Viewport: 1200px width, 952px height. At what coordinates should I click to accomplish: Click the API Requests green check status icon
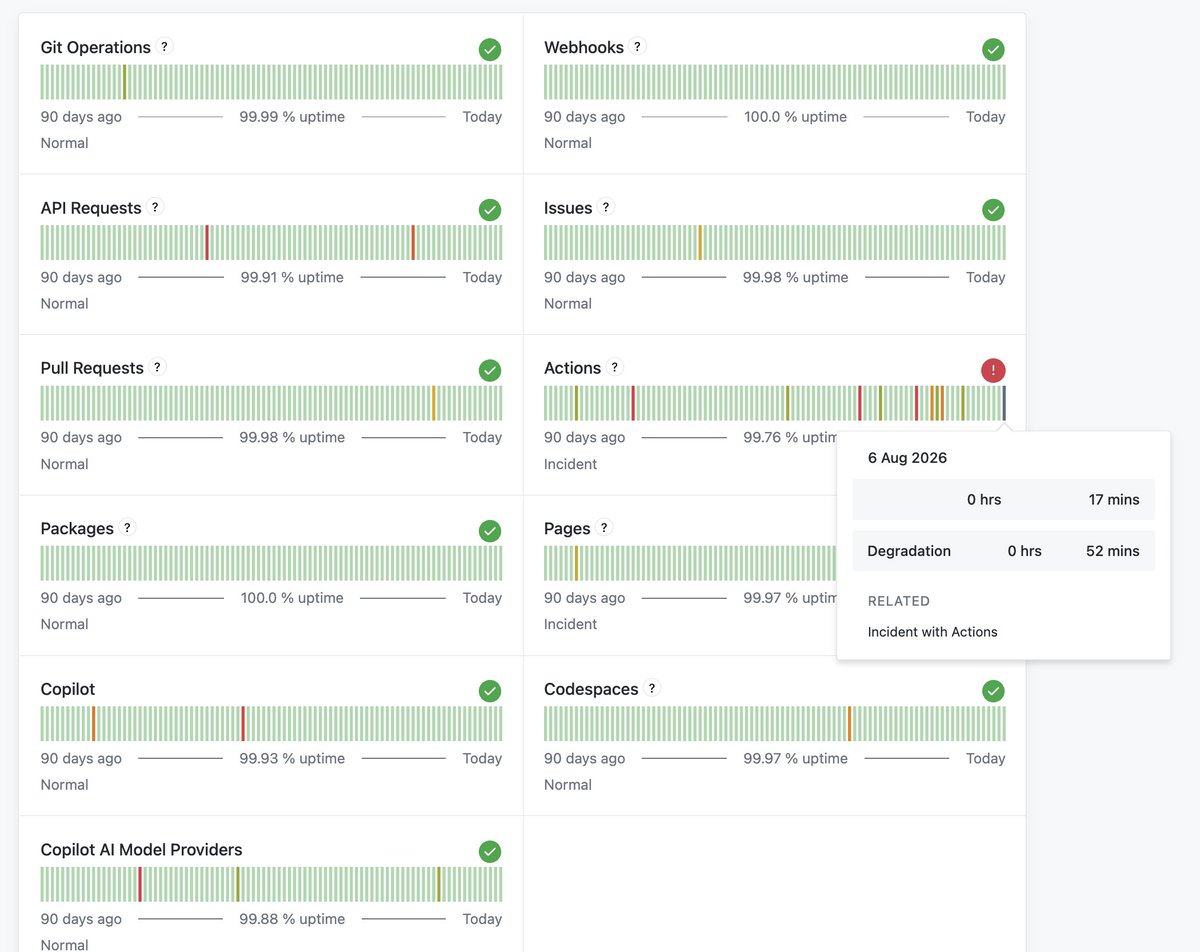coord(490,210)
